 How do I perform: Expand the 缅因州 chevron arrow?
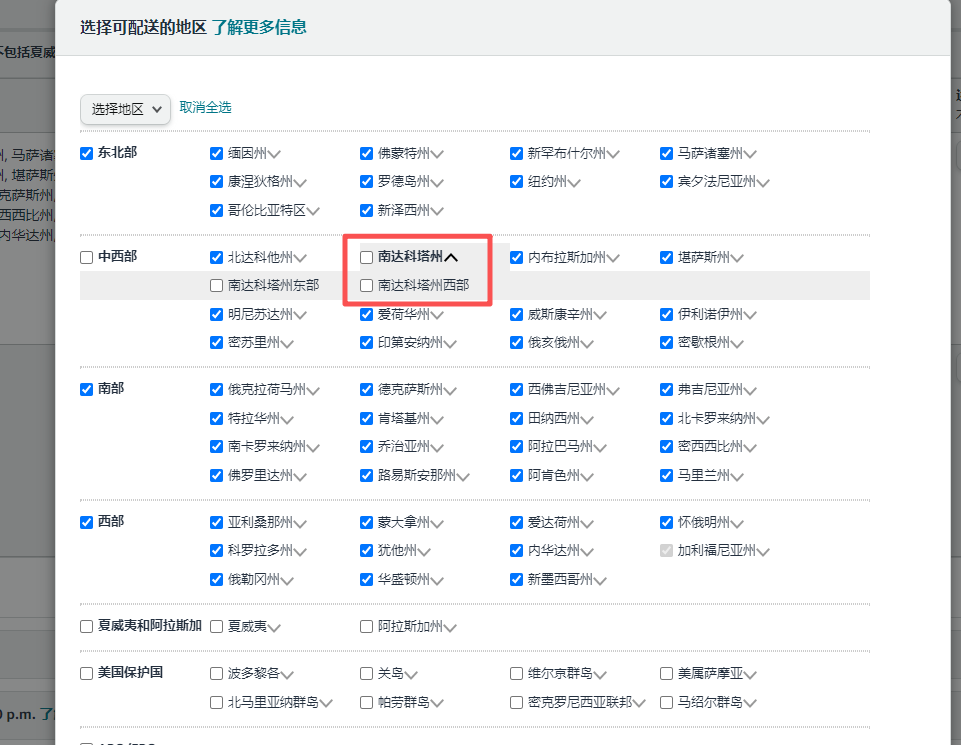[x=274, y=155]
